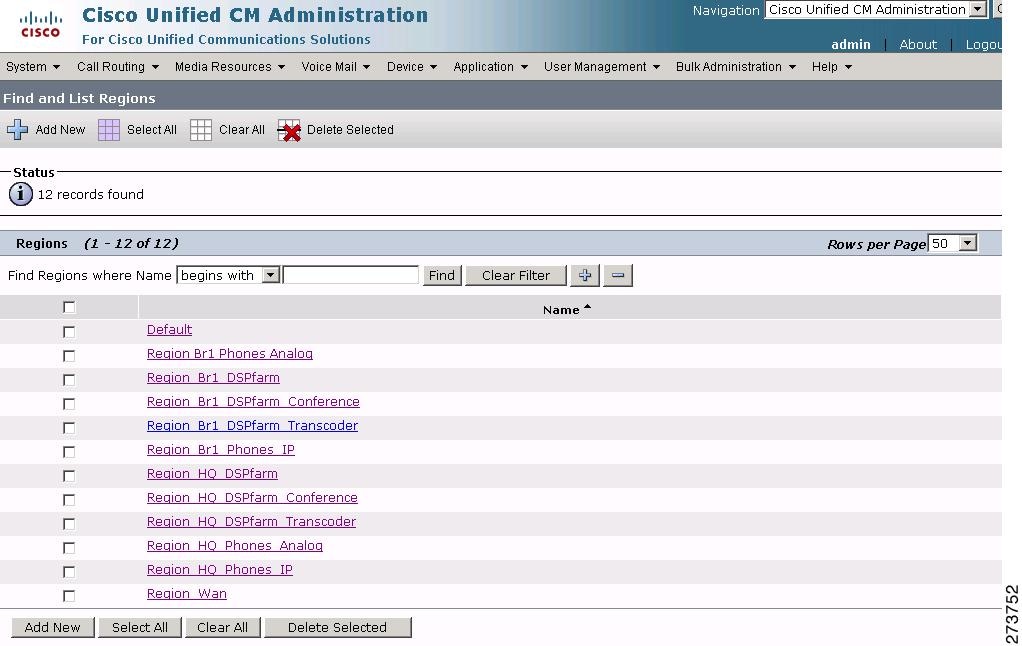Open the Region_HQ_Phones_IP link
1022x646 pixels.
(x=220, y=570)
